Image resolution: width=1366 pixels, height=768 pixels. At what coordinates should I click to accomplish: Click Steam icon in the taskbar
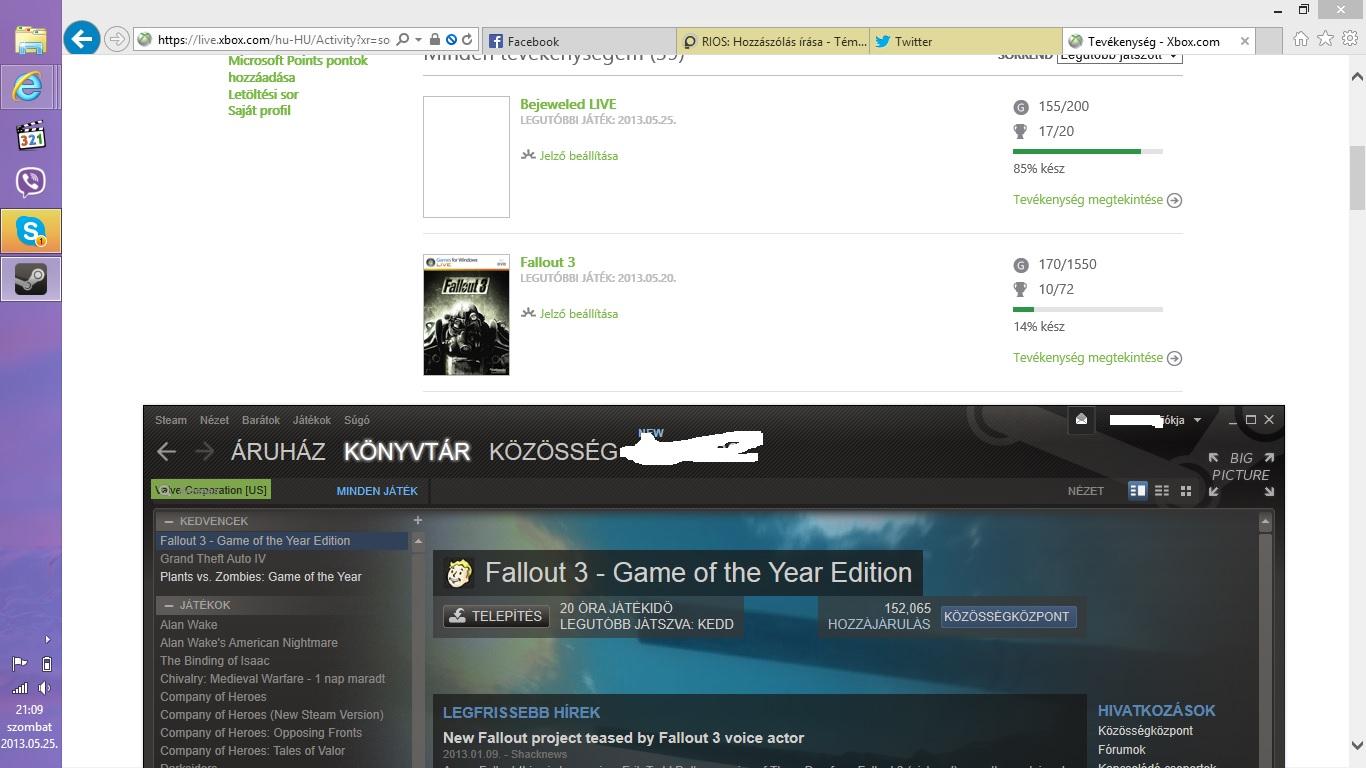(31, 279)
